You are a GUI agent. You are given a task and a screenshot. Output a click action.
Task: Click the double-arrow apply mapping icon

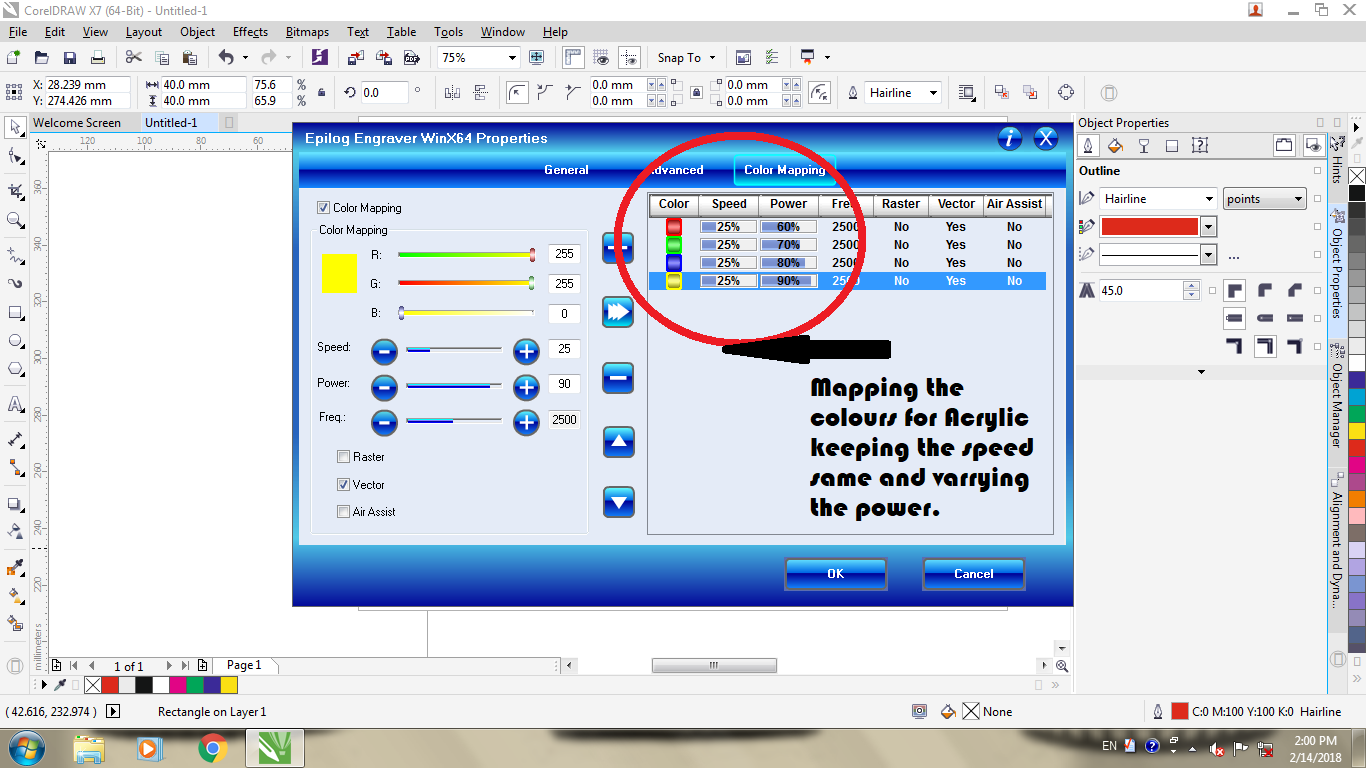tap(618, 313)
